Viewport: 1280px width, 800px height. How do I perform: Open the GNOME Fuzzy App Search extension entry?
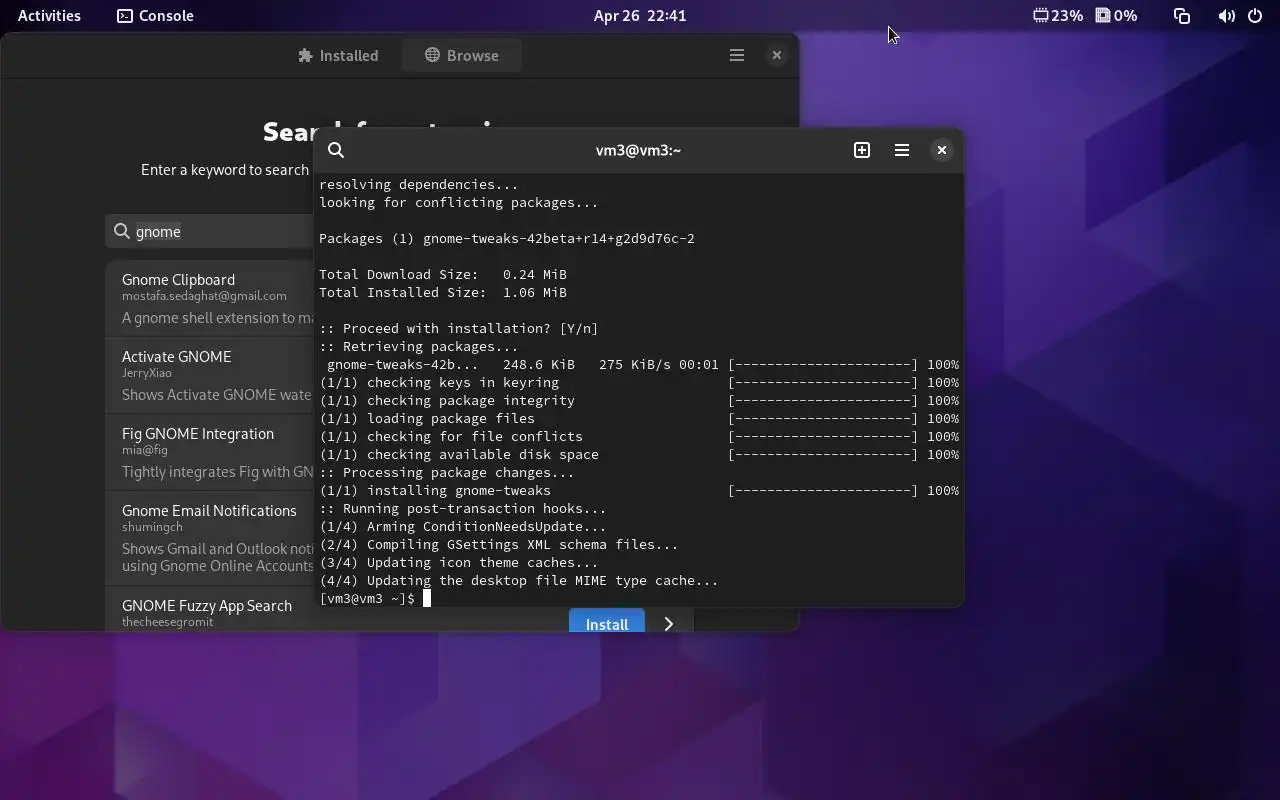point(210,610)
